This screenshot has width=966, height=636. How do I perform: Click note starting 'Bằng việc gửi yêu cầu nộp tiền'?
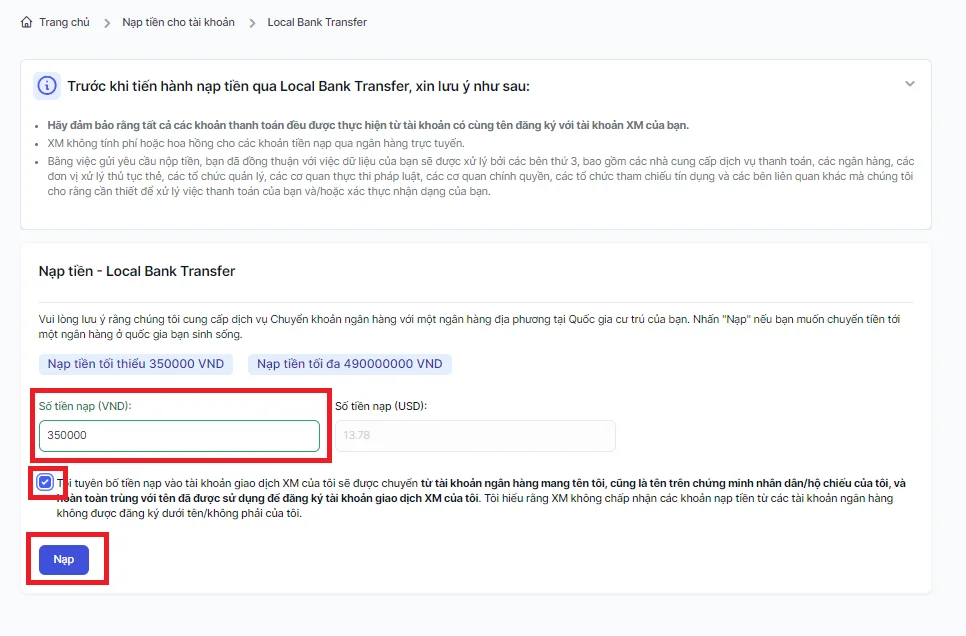tap(481, 176)
